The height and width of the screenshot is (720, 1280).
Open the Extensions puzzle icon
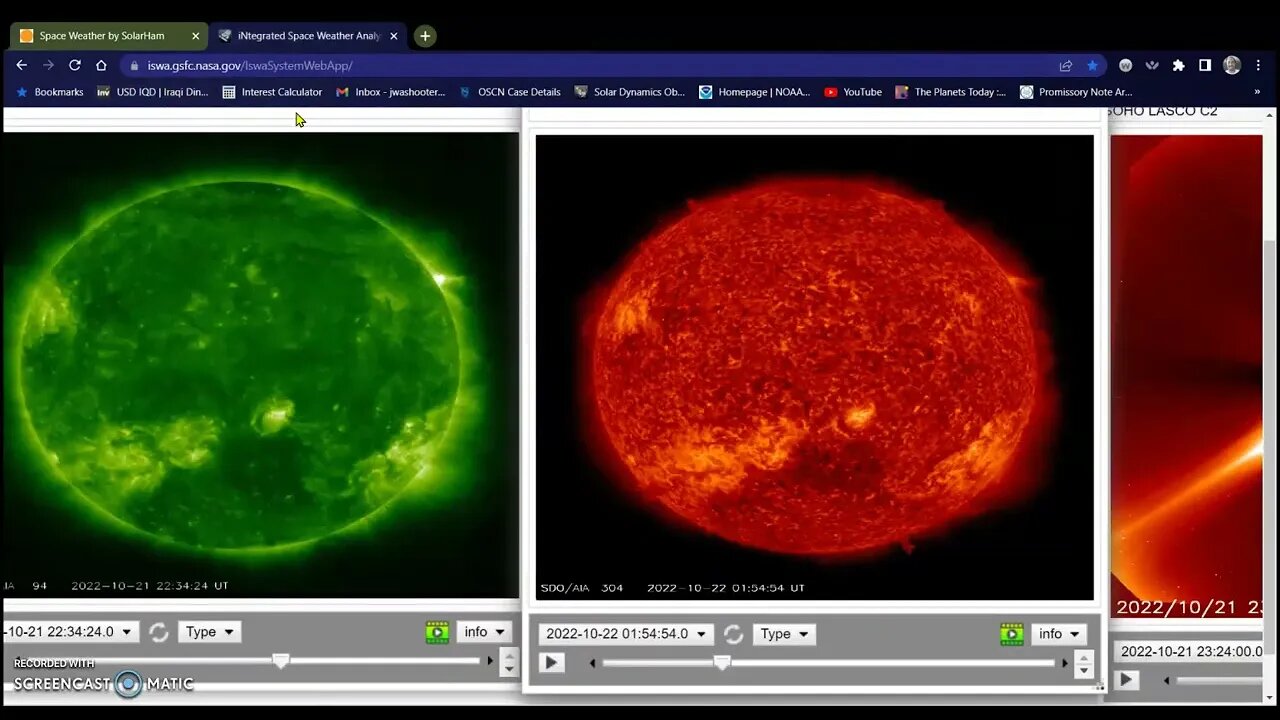click(1179, 65)
